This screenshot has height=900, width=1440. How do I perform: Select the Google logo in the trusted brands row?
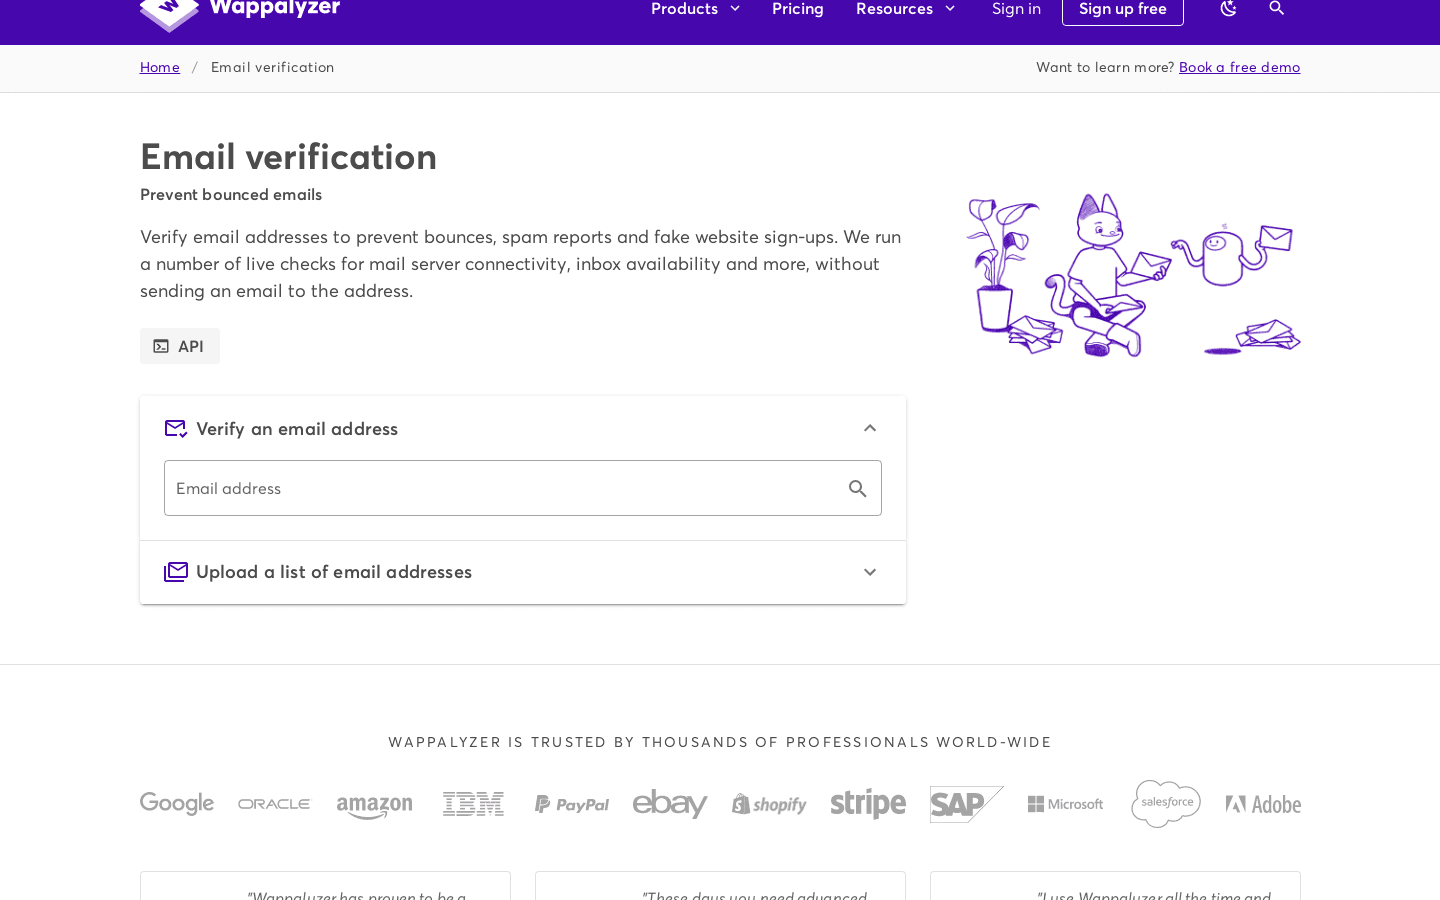coord(176,803)
